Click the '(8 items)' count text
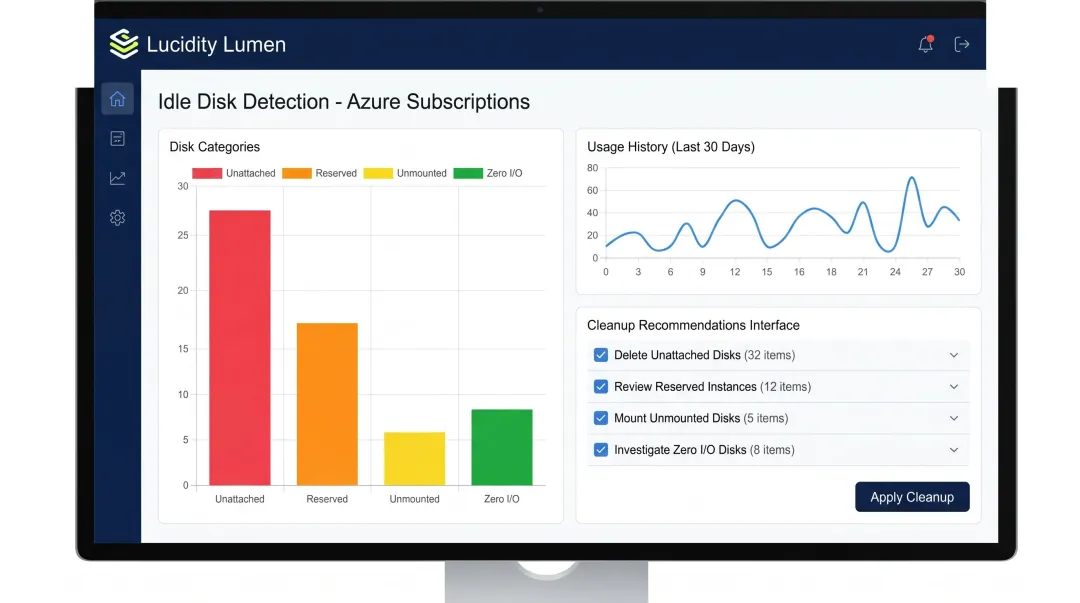 point(772,450)
